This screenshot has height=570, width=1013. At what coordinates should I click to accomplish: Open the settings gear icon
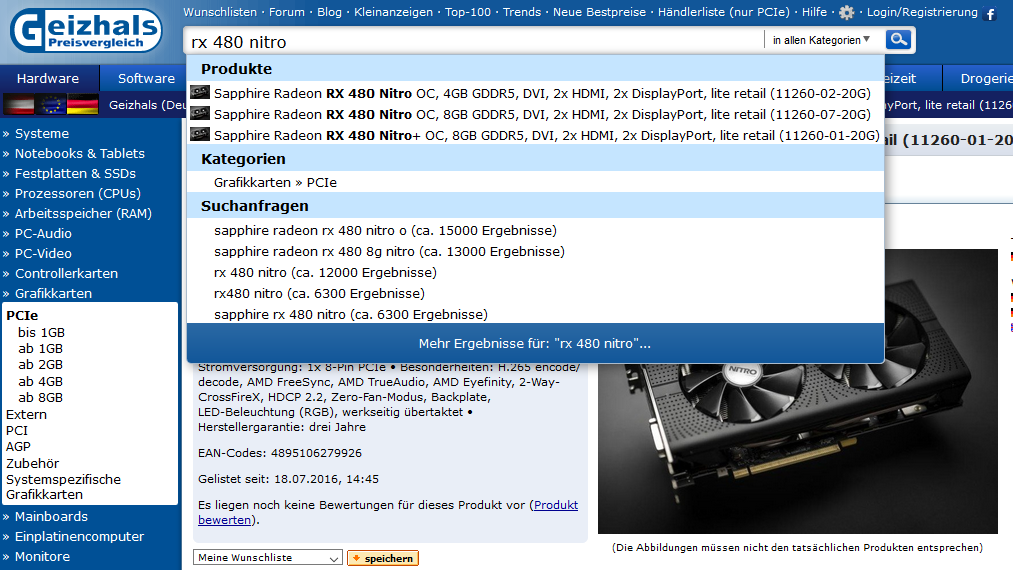pos(846,12)
